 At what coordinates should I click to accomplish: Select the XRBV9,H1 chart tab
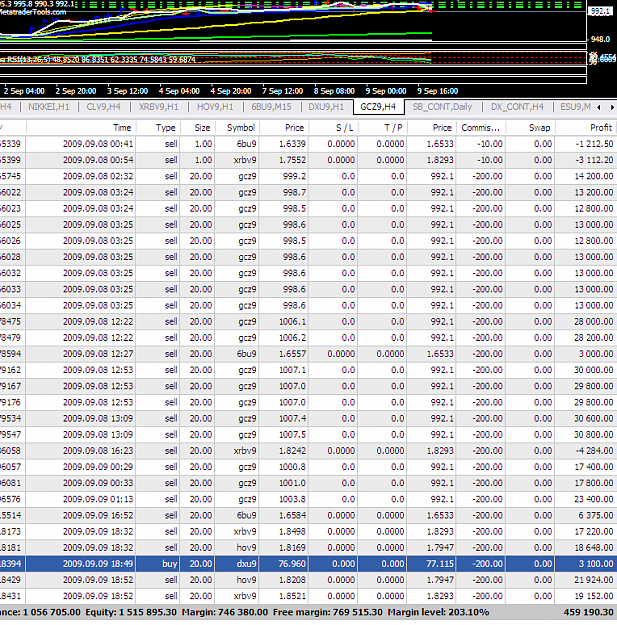(159, 107)
